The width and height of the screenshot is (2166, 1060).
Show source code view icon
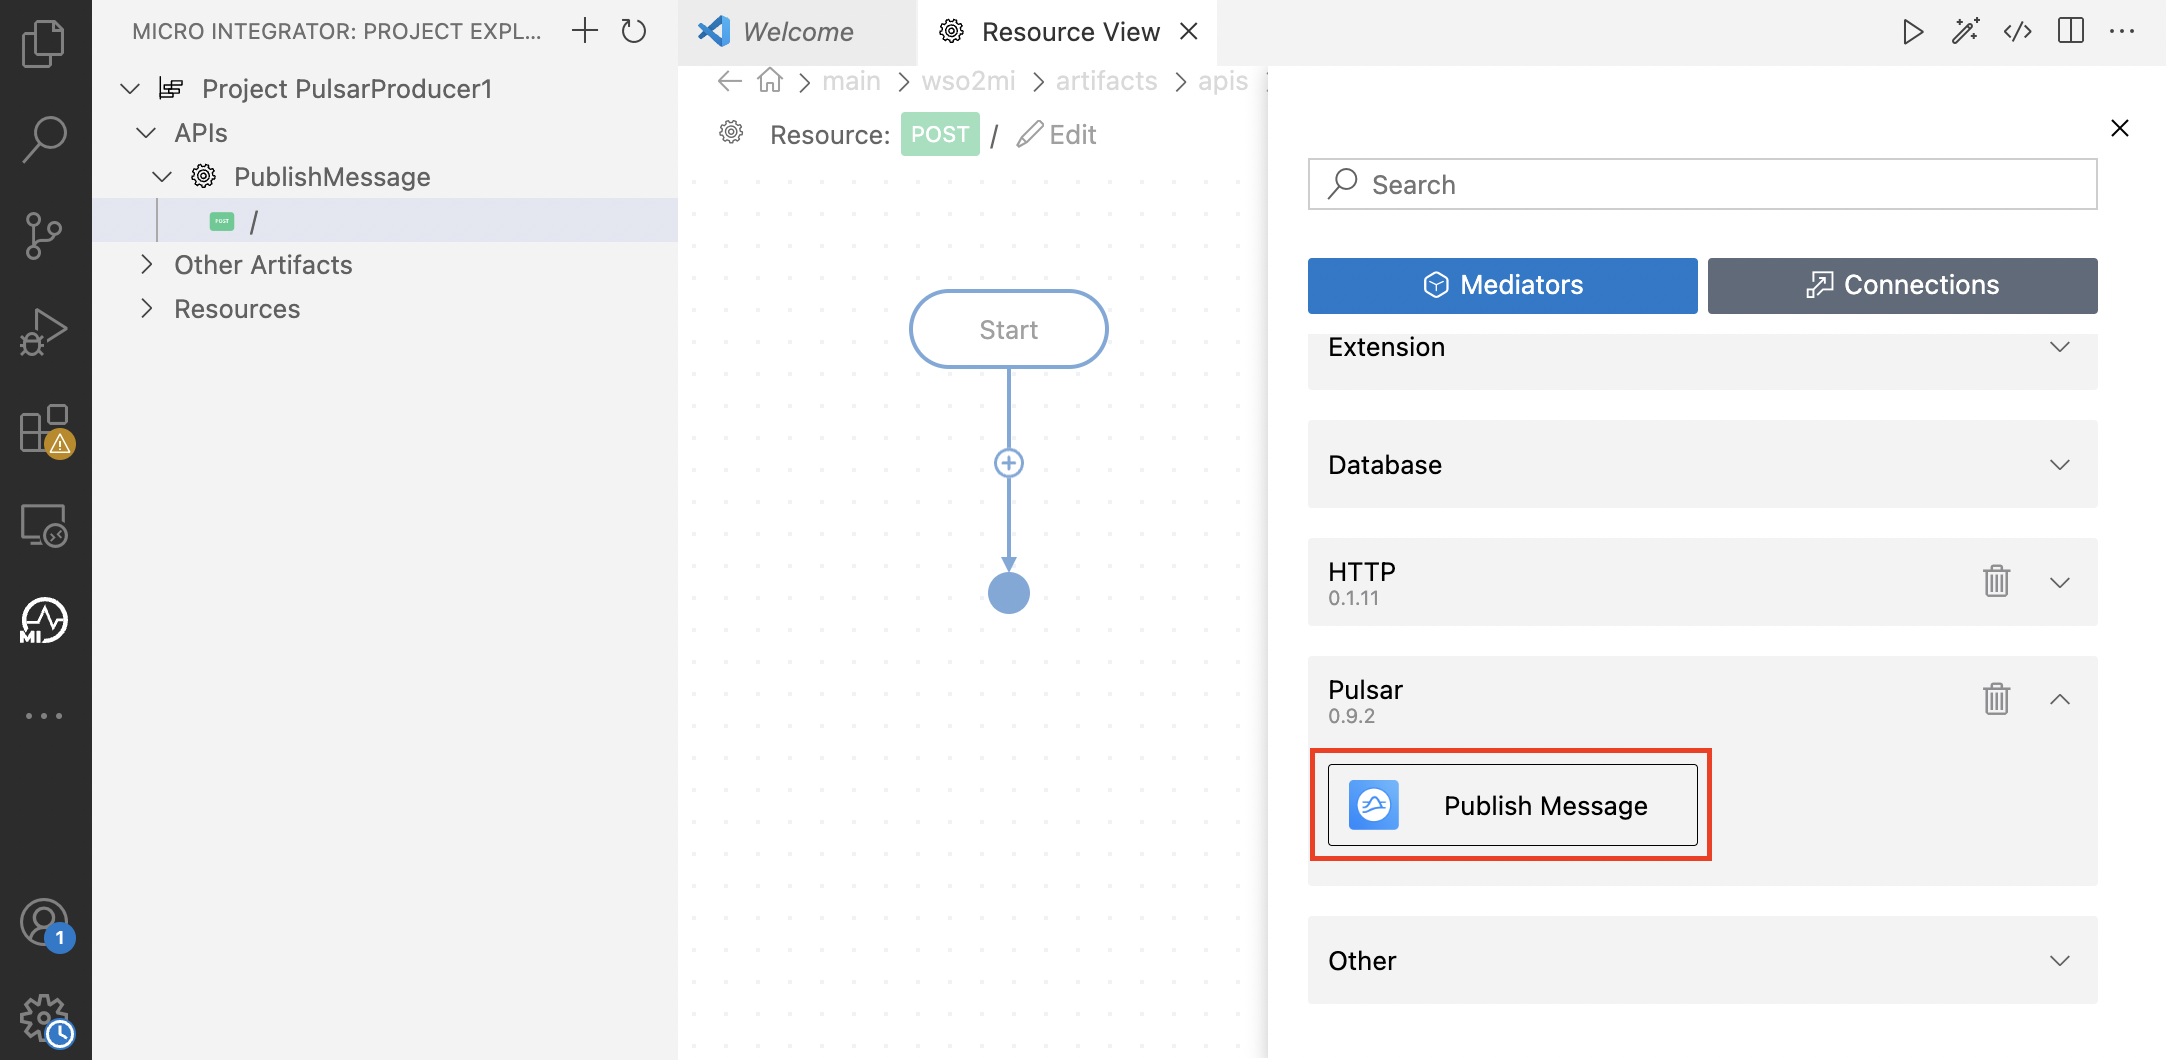2018,32
